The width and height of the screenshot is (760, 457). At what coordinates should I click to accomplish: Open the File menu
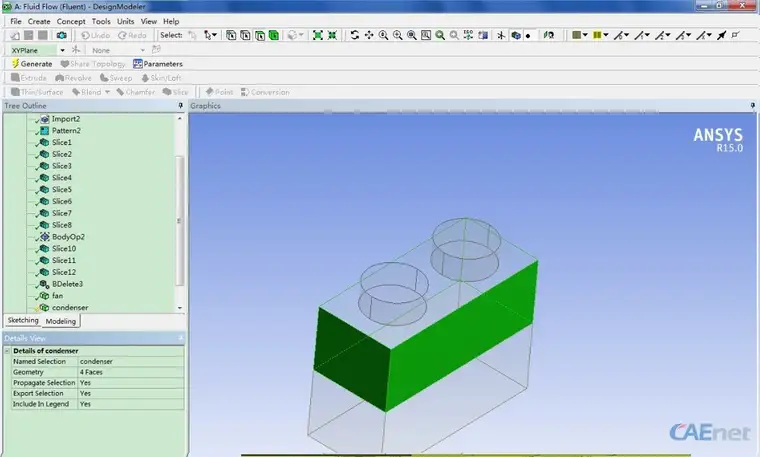pyautogui.click(x=16, y=21)
